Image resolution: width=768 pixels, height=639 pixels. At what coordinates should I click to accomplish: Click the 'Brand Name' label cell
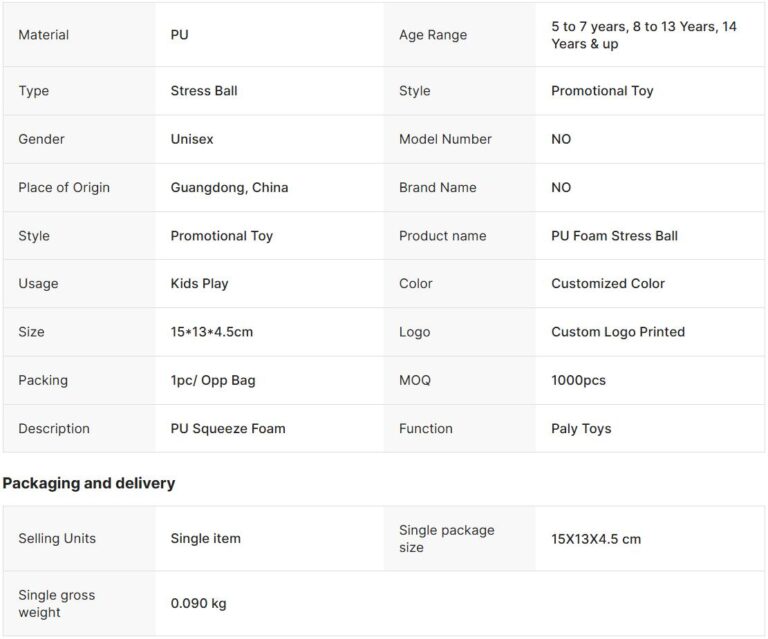pyautogui.click(x=437, y=188)
